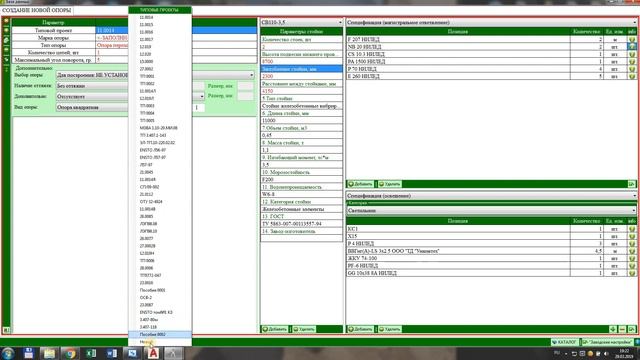The image size is (640, 360).
Task: Open Вид опоры 'Опора квадратная' dropdown
Action: [x=92, y=107]
